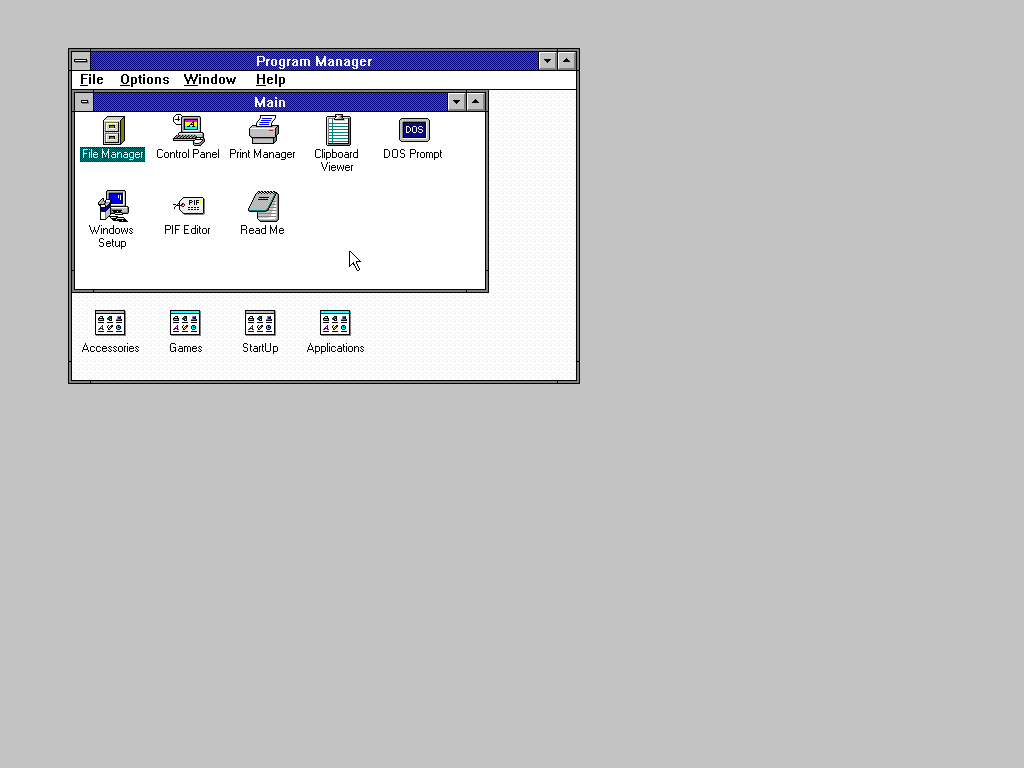Open the Program Manager control menu box

80,61
